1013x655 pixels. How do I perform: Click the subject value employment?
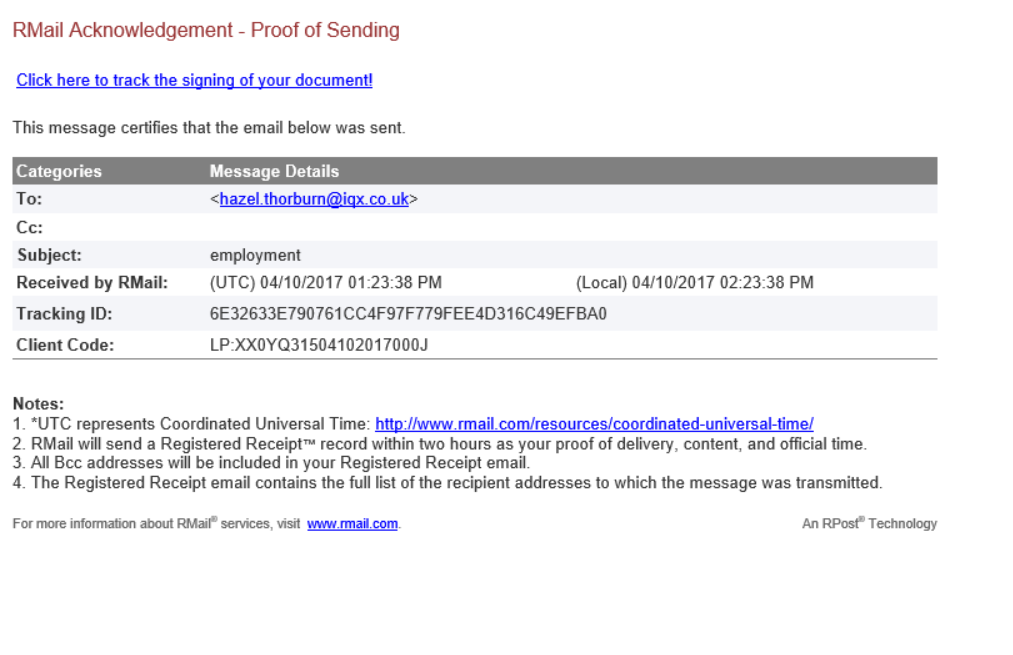tap(255, 255)
